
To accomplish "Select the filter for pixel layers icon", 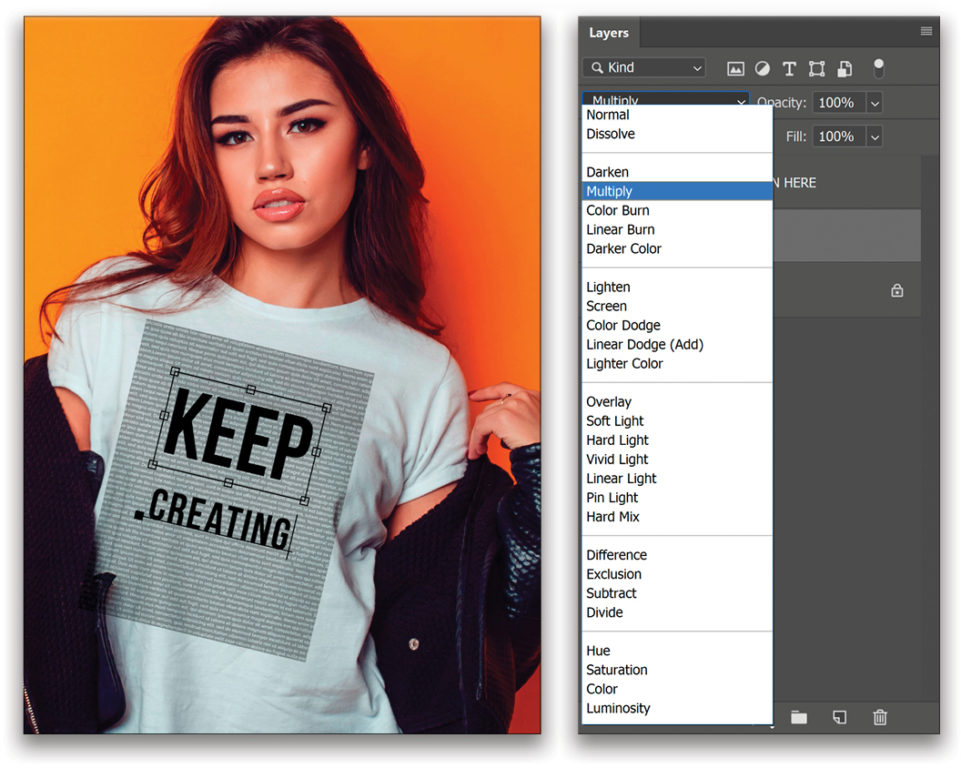I will point(736,68).
